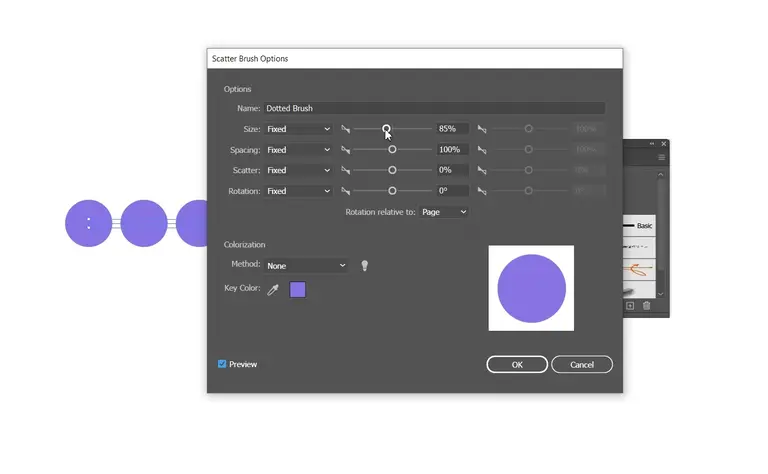The image size is (768, 474).
Task: Open the Scatter Fixed dropdown
Action: (x=298, y=170)
